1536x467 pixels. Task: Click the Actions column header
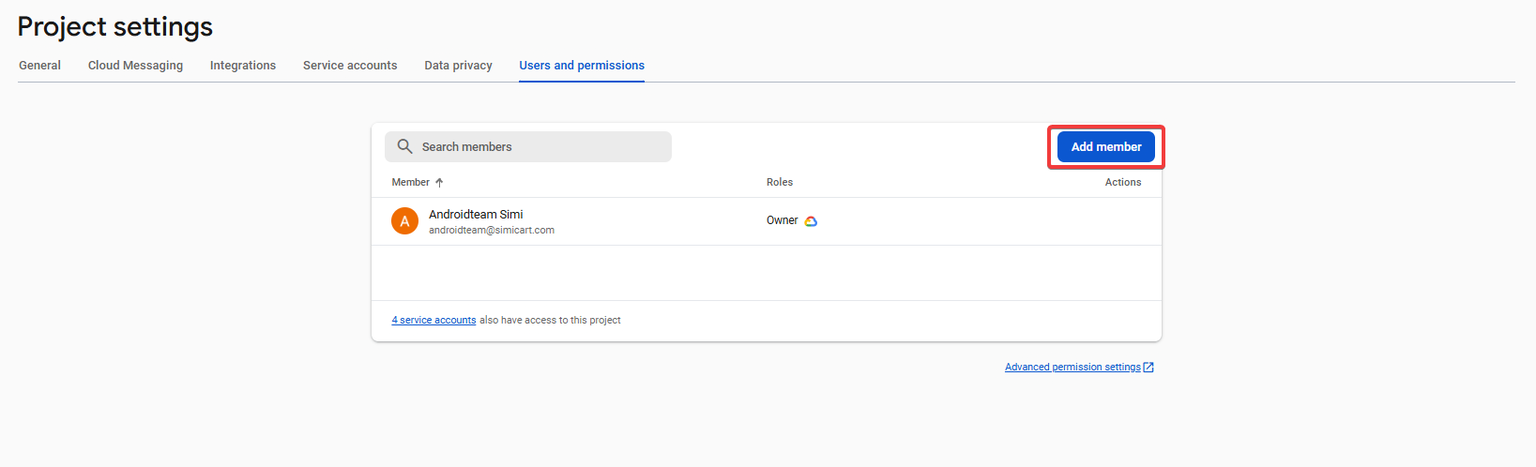click(1122, 182)
